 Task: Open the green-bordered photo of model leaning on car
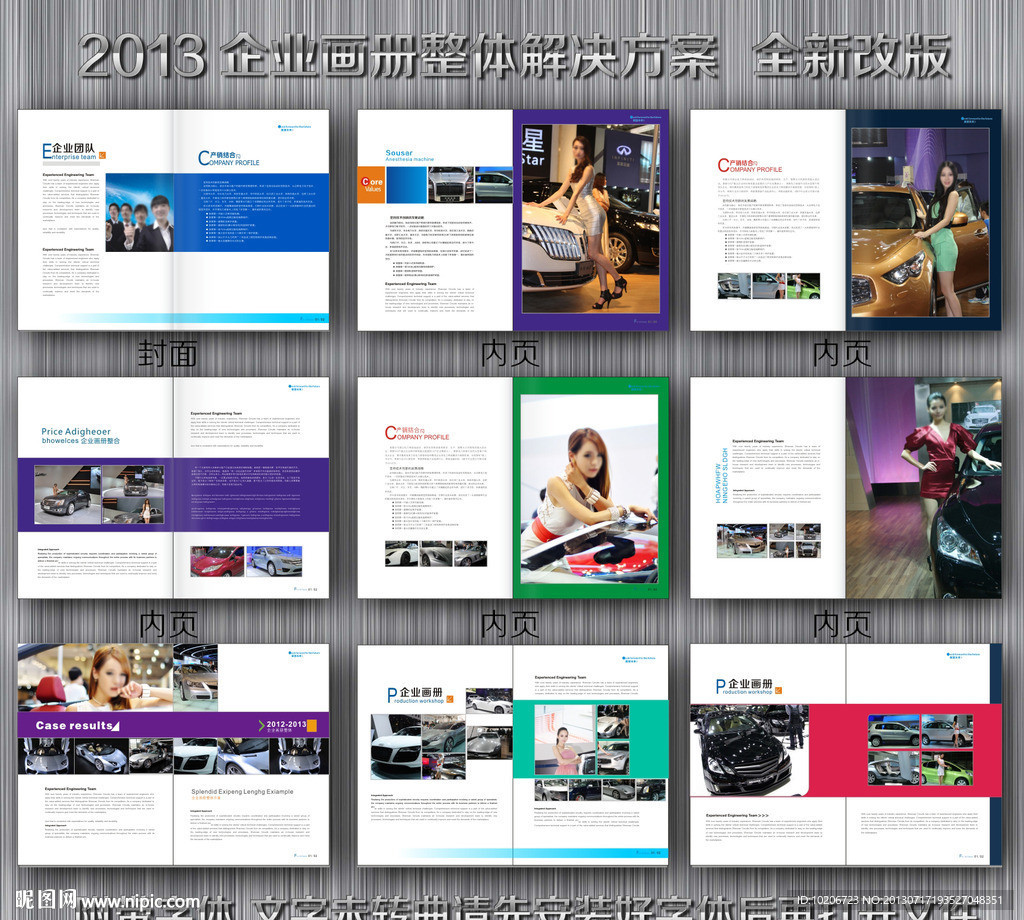pyautogui.click(x=590, y=488)
